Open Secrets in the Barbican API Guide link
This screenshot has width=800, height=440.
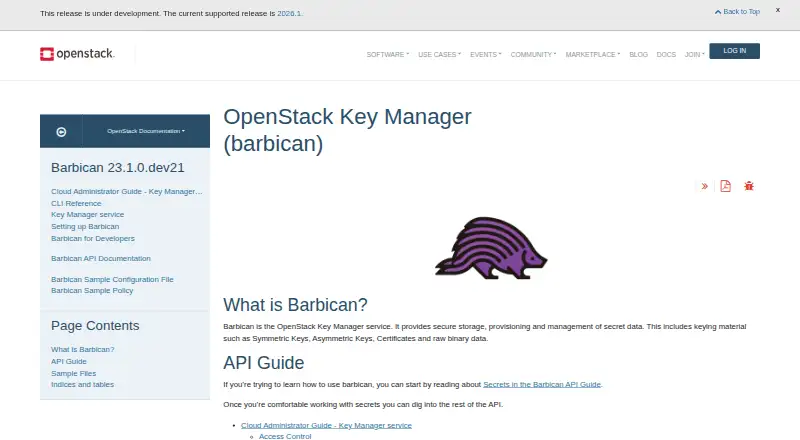click(542, 384)
